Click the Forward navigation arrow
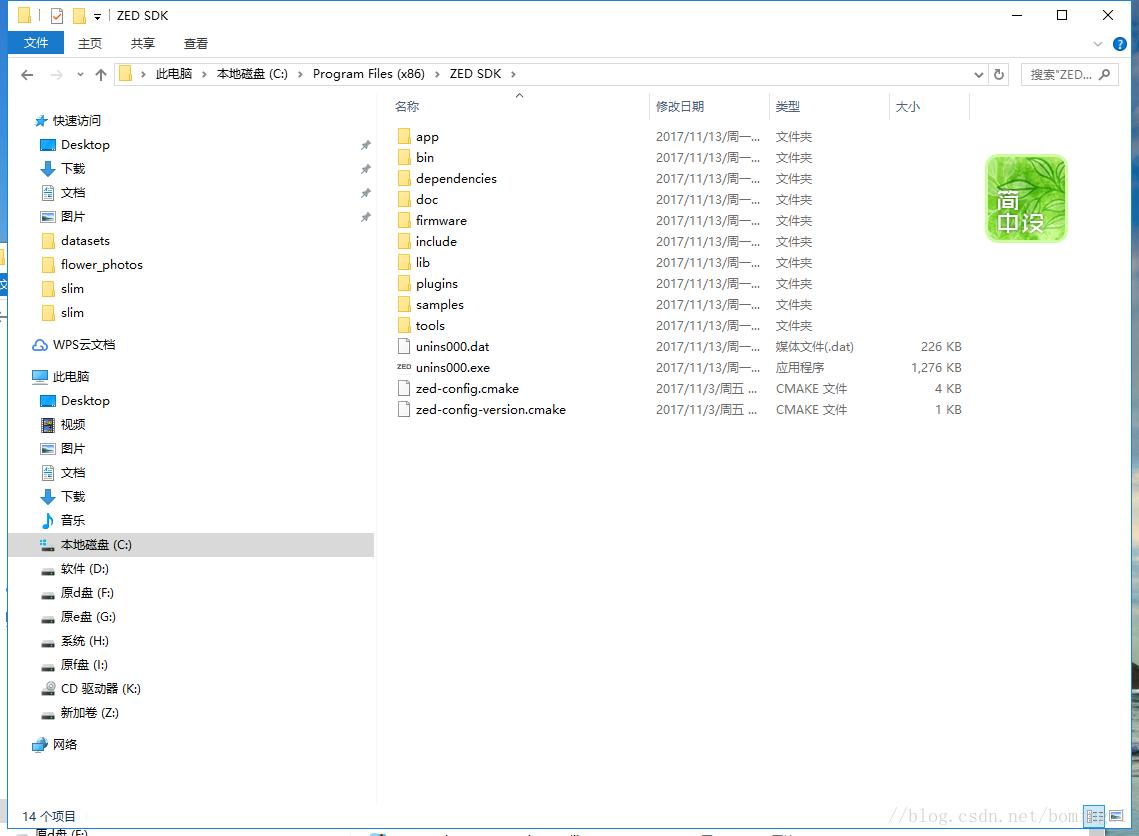Image resolution: width=1139 pixels, height=836 pixels. coord(57,74)
